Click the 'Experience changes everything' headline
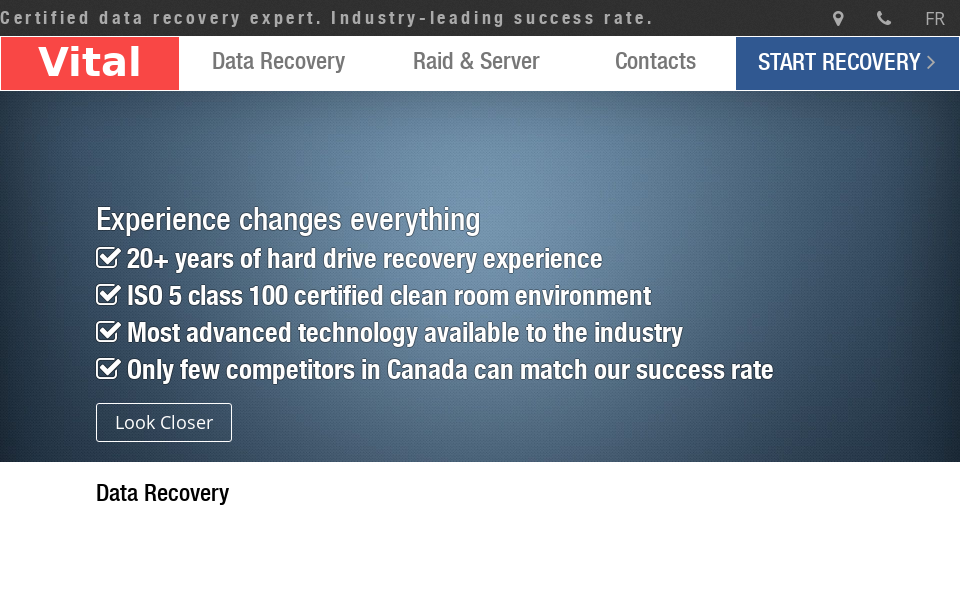The width and height of the screenshot is (960, 600). [x=288, y=219]
